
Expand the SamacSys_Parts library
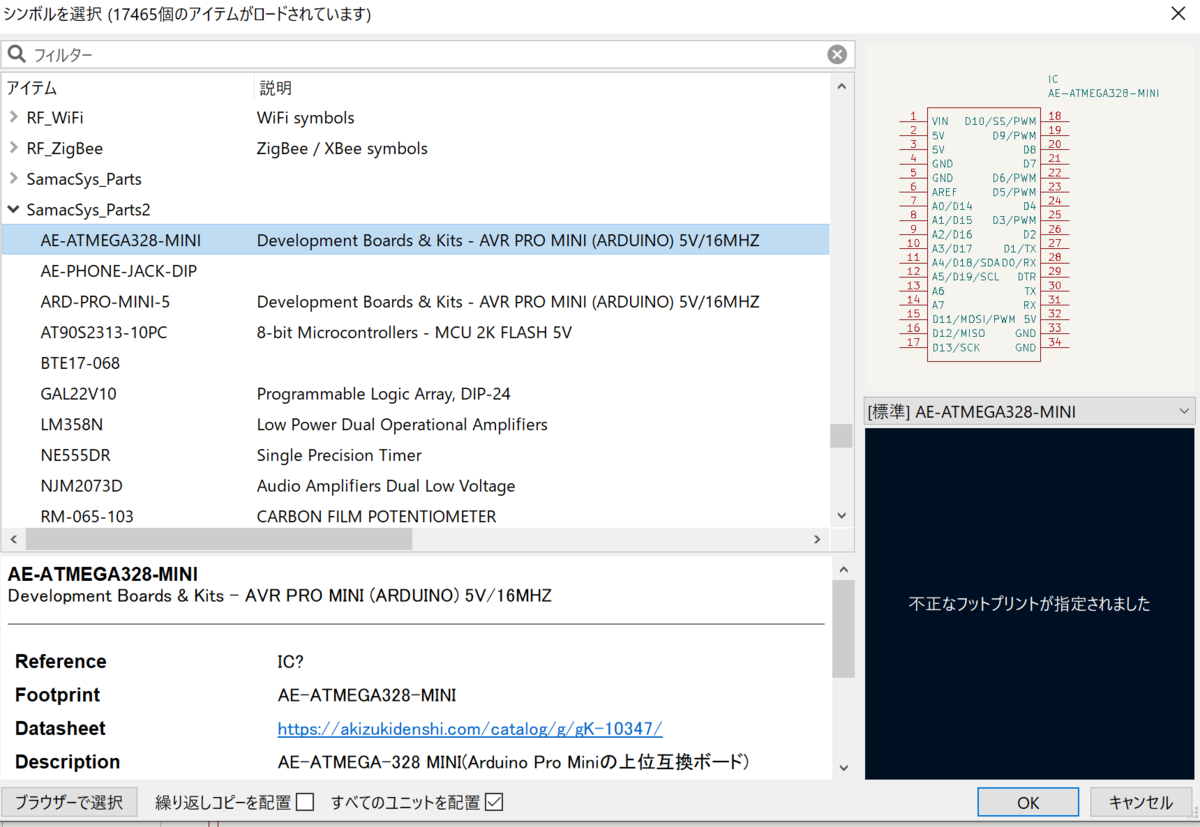13,180
